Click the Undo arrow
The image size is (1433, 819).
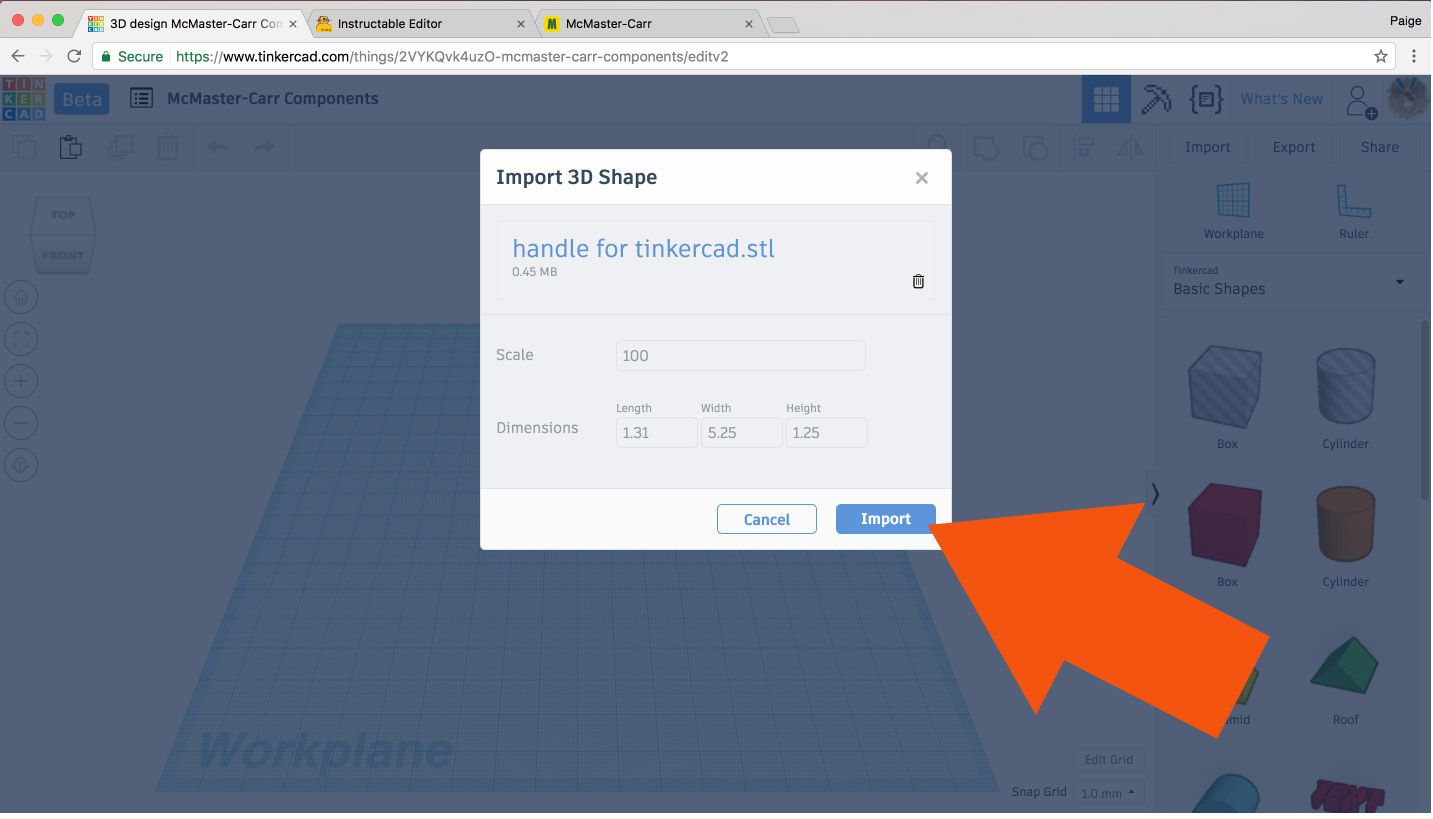[x=217, y=147]
